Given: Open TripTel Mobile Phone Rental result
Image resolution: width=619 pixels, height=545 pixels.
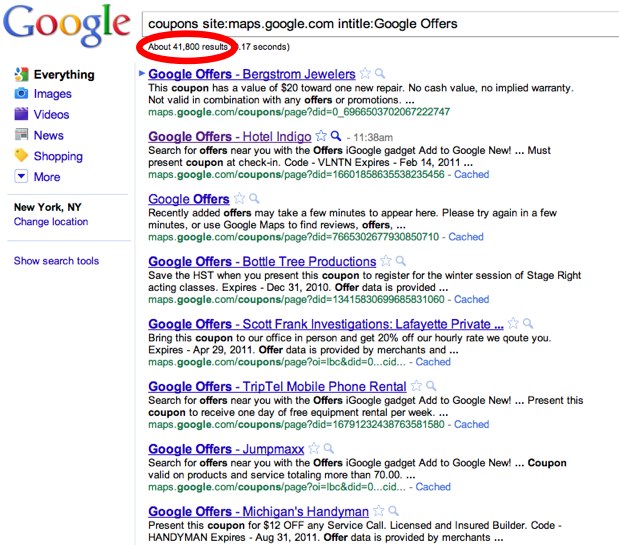Looking at the screenshot, I should pos(278,386).
